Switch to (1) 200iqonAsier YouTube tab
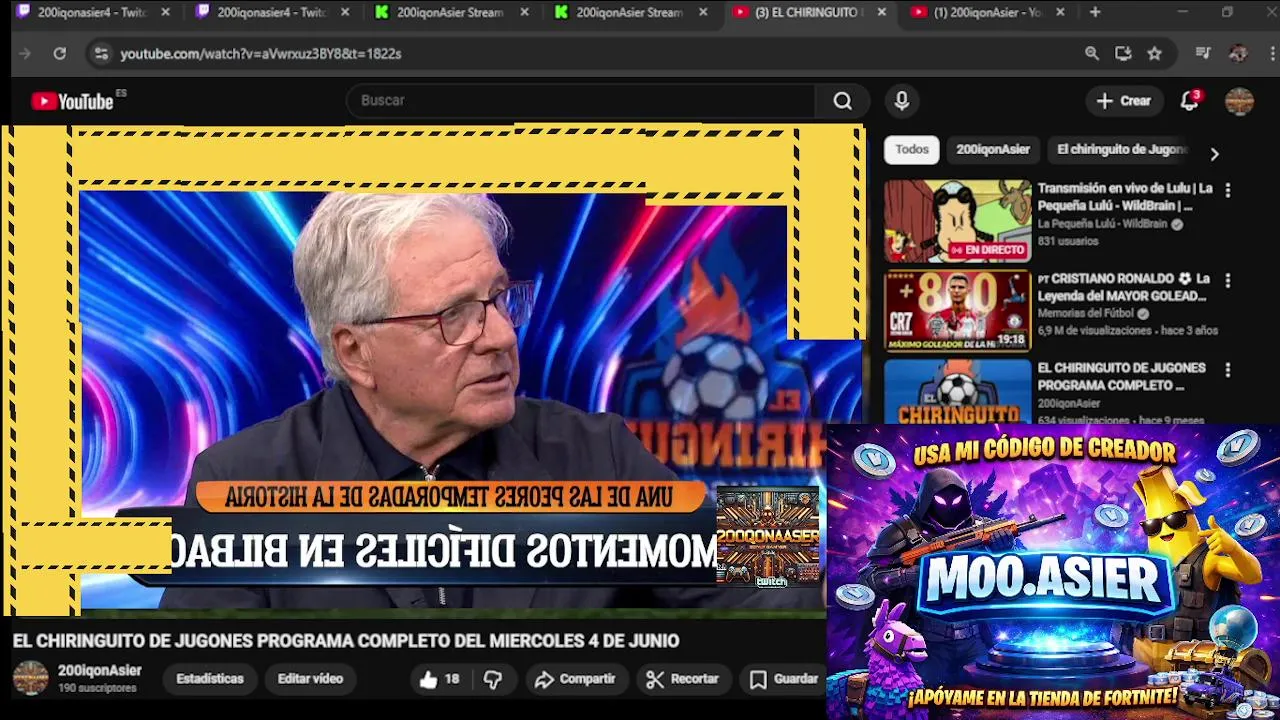The image size is (1280, 720). (987, 12)
